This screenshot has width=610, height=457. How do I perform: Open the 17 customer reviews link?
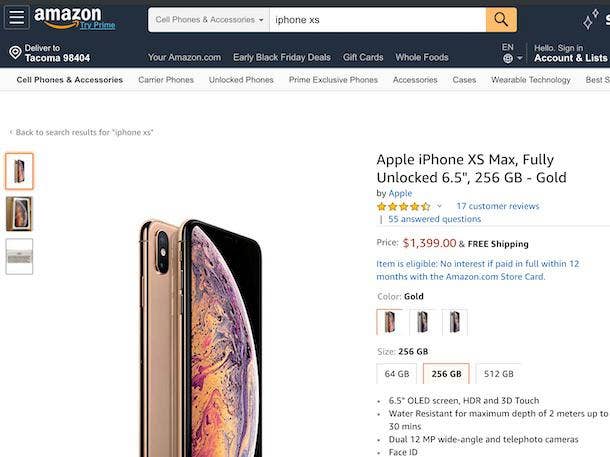497,206
